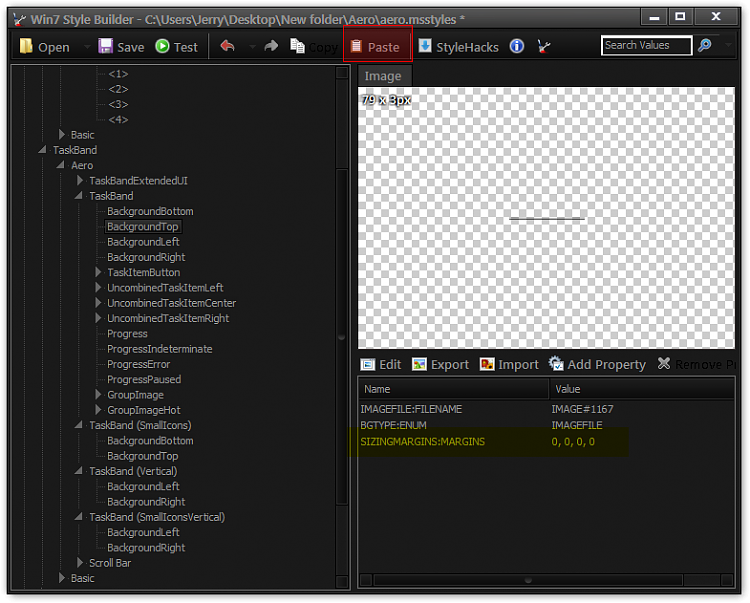Open the dropdown arrow beside search icon
This screenshot has height=603, width=750.
[x=728, y=45]
